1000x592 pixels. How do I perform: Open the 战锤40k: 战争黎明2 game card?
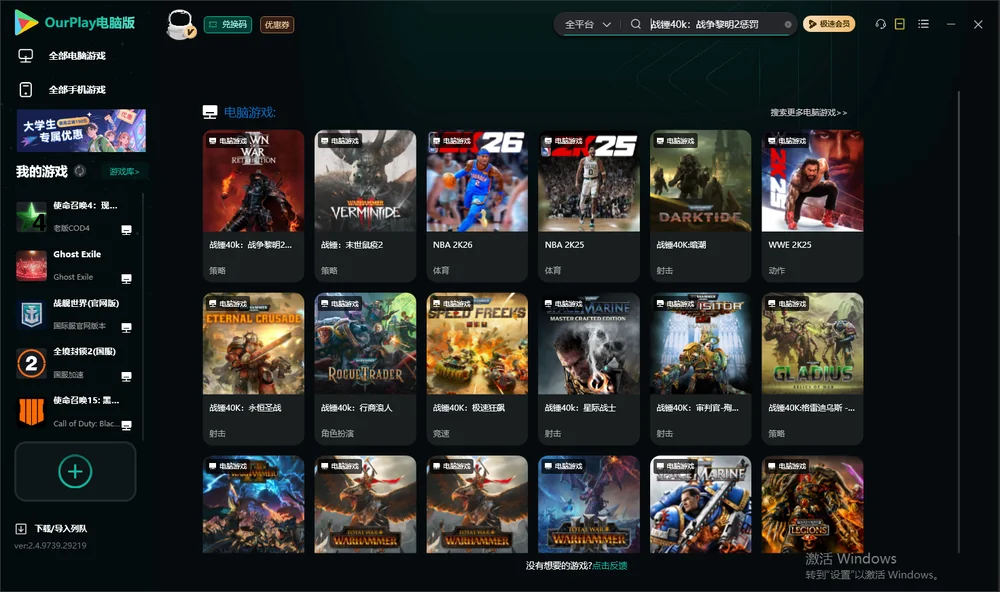click(x=253, y=205)
